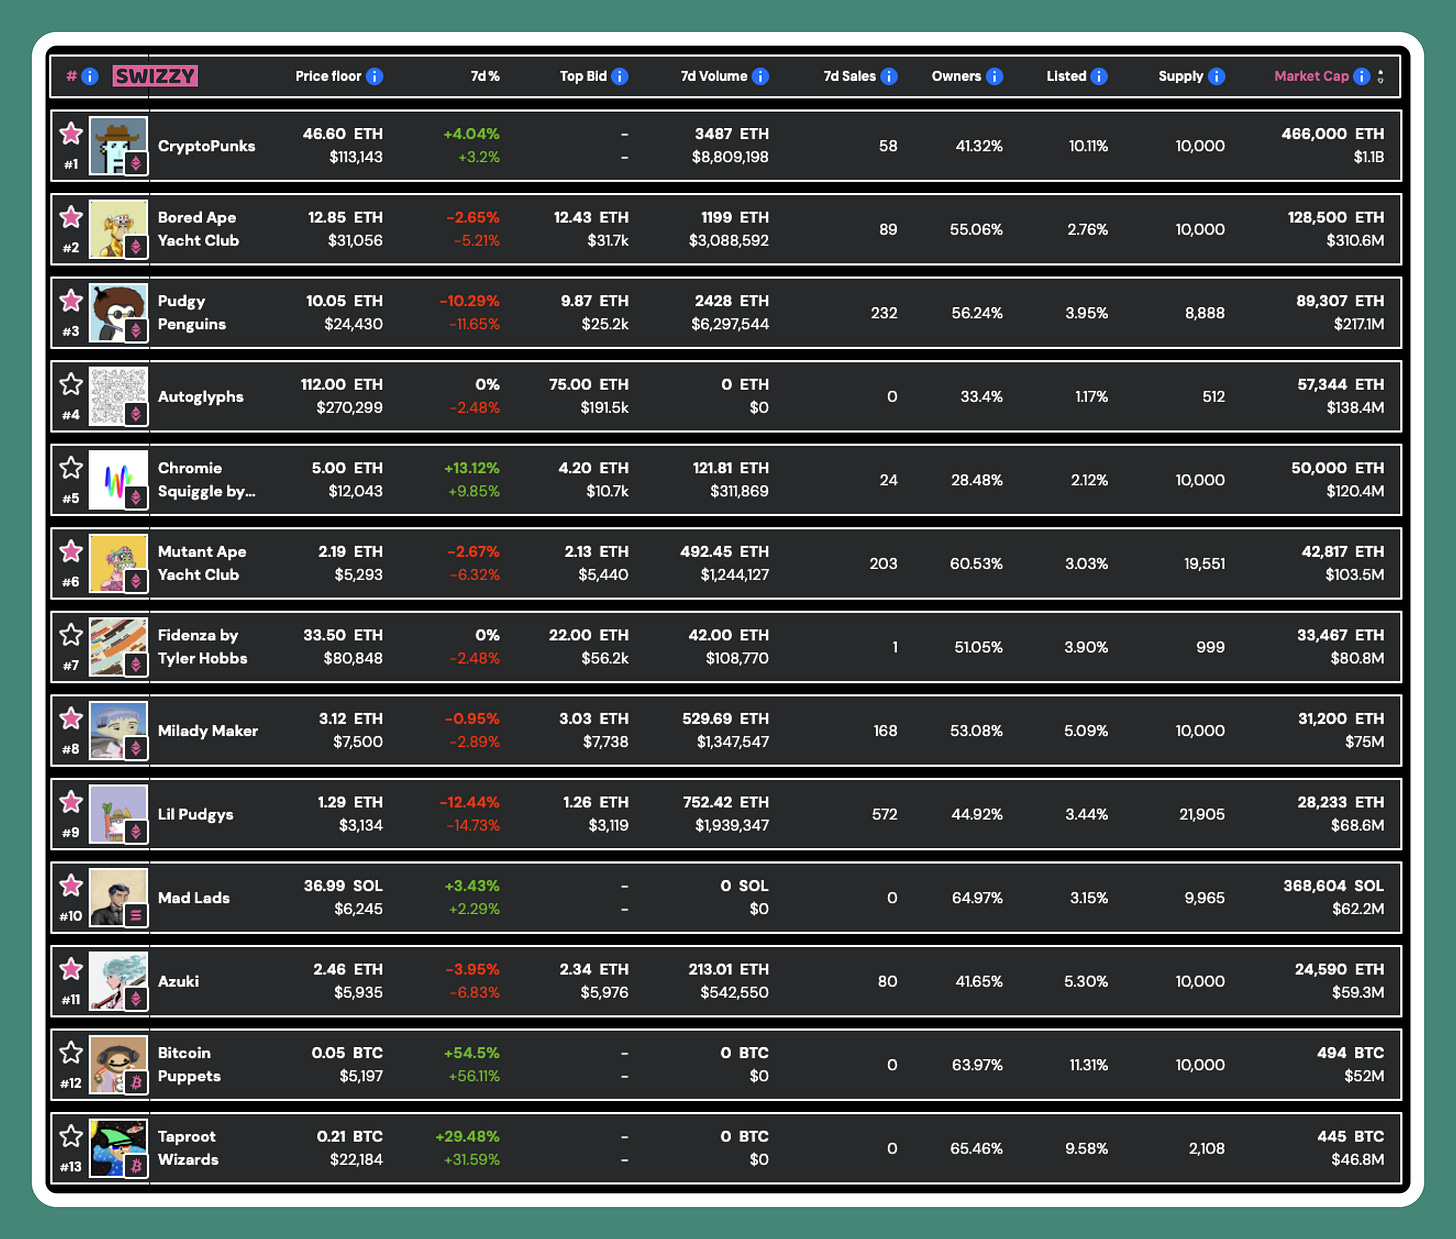Open the Chromie Squiggle thumbnail
The image size is (1456, 1239).
click(x=118, y=480)
